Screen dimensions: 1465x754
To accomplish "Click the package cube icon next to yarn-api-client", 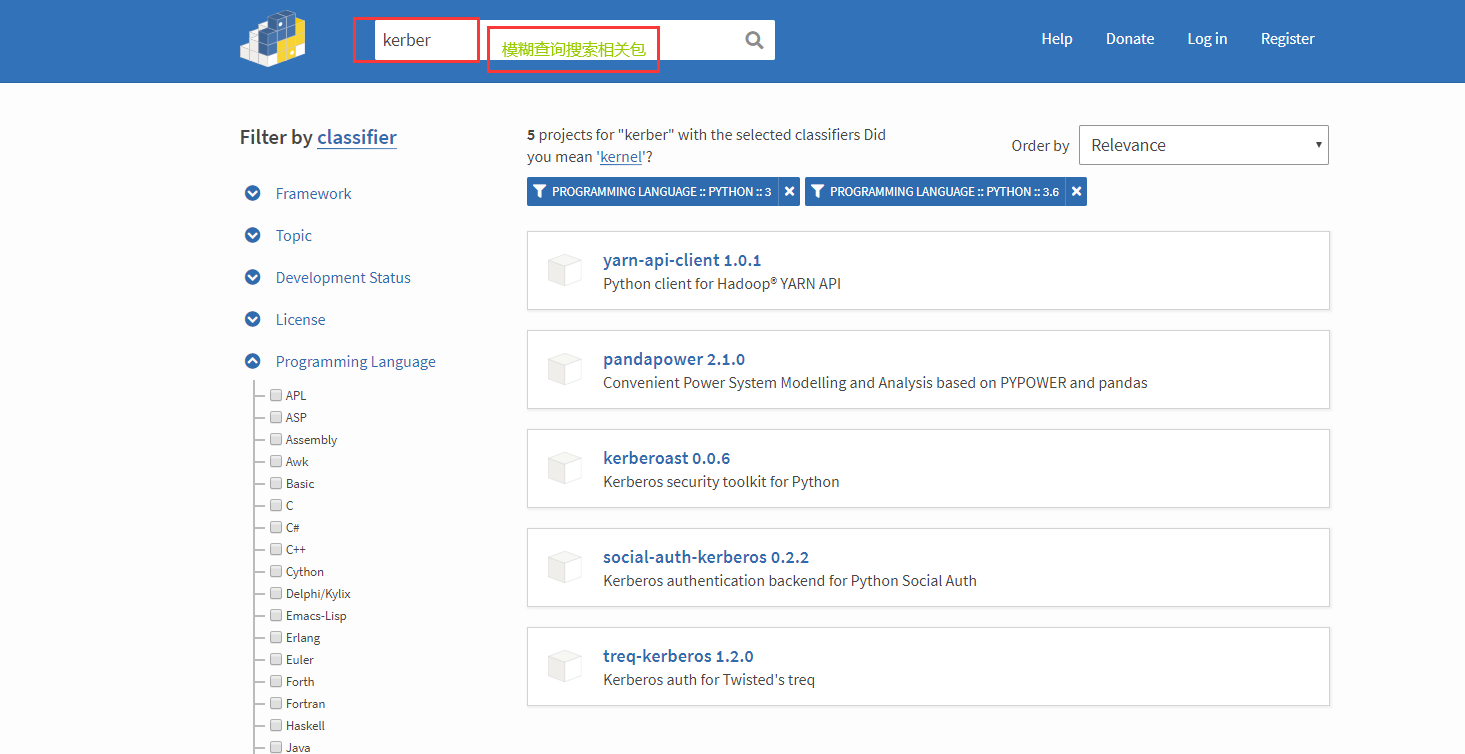I will (x=565, y=270).
